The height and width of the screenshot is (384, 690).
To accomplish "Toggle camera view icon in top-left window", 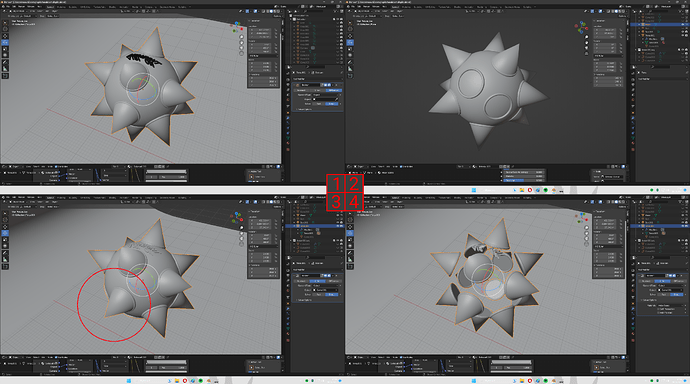I will click(x=242, y=48).
